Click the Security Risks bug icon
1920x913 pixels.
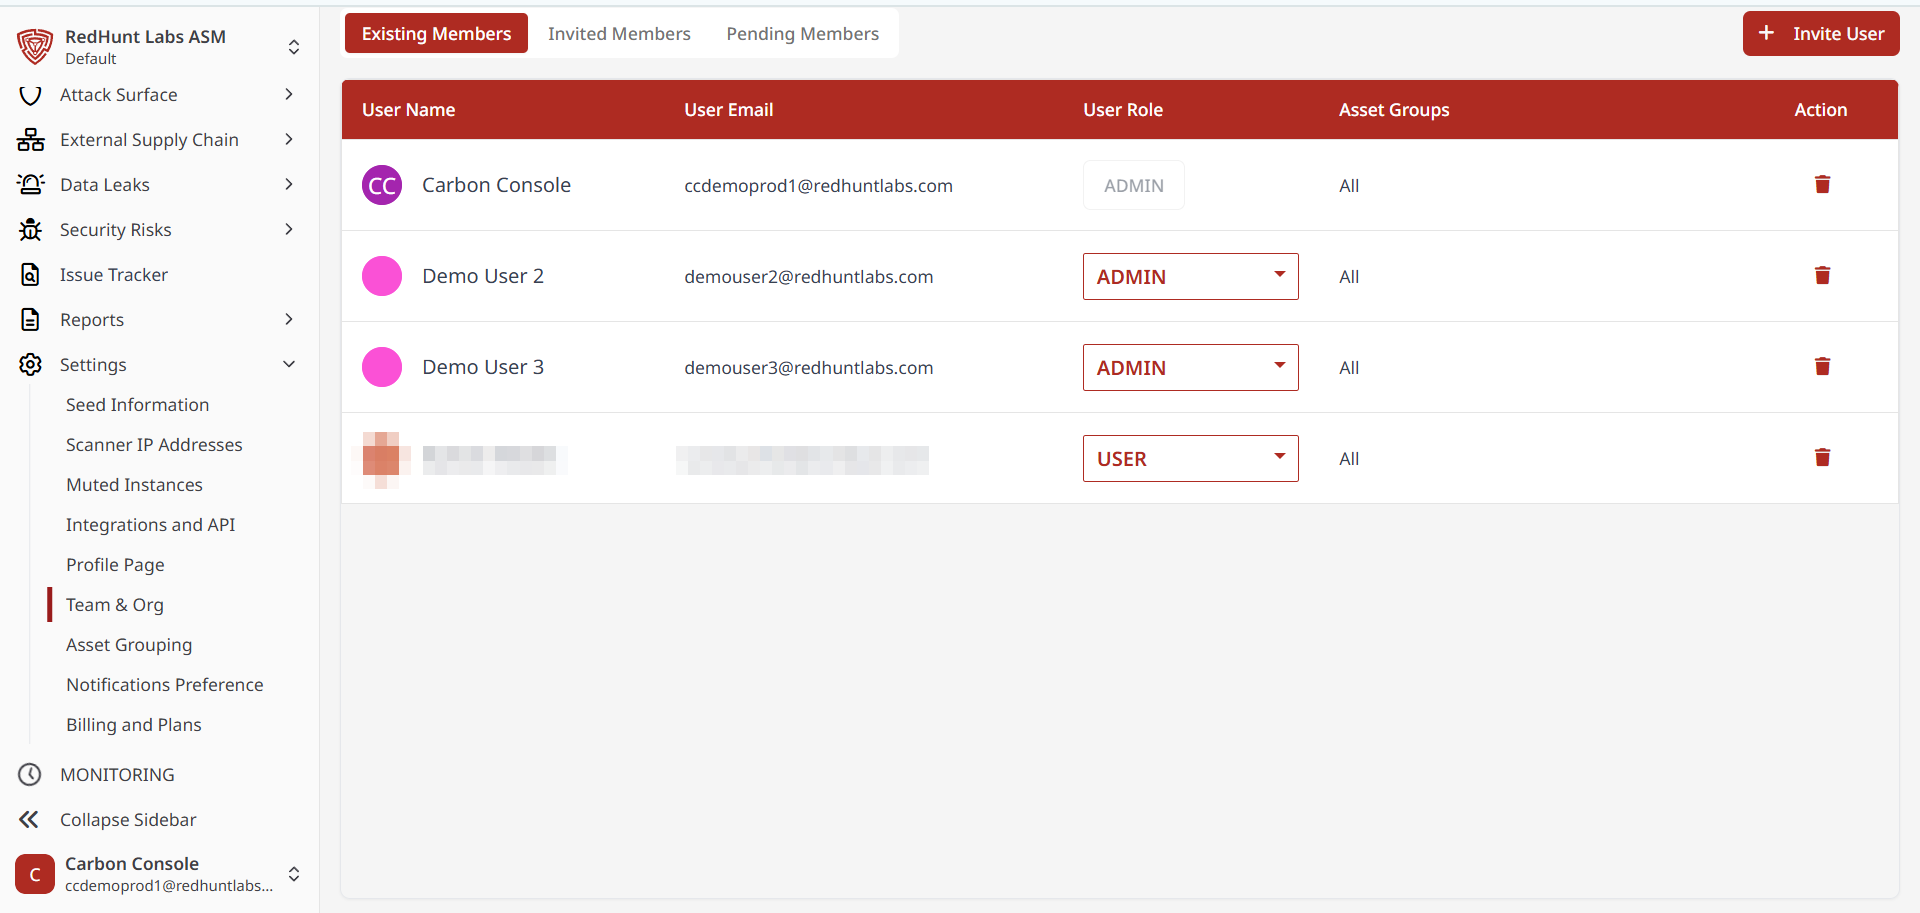pos(30,230)
